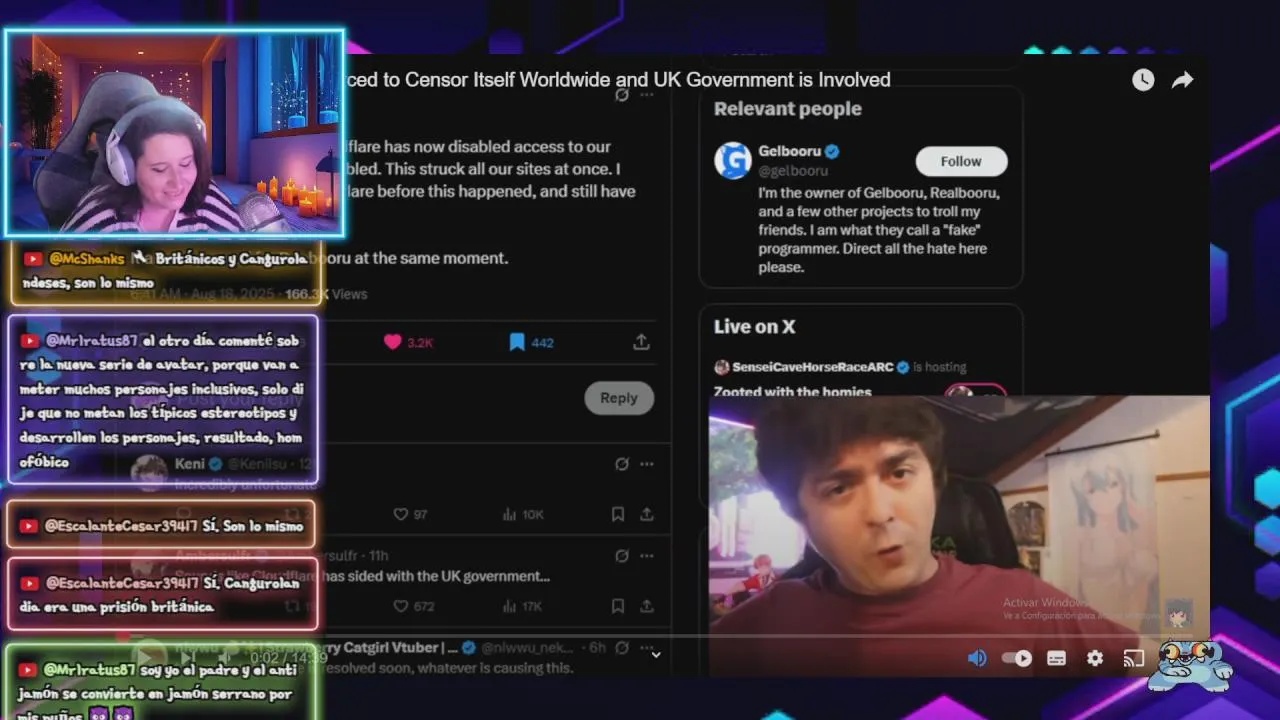Like Keni's reply showing 97
The width and height of the screenshot is (1280, 720).
click(x=400, y=514)
